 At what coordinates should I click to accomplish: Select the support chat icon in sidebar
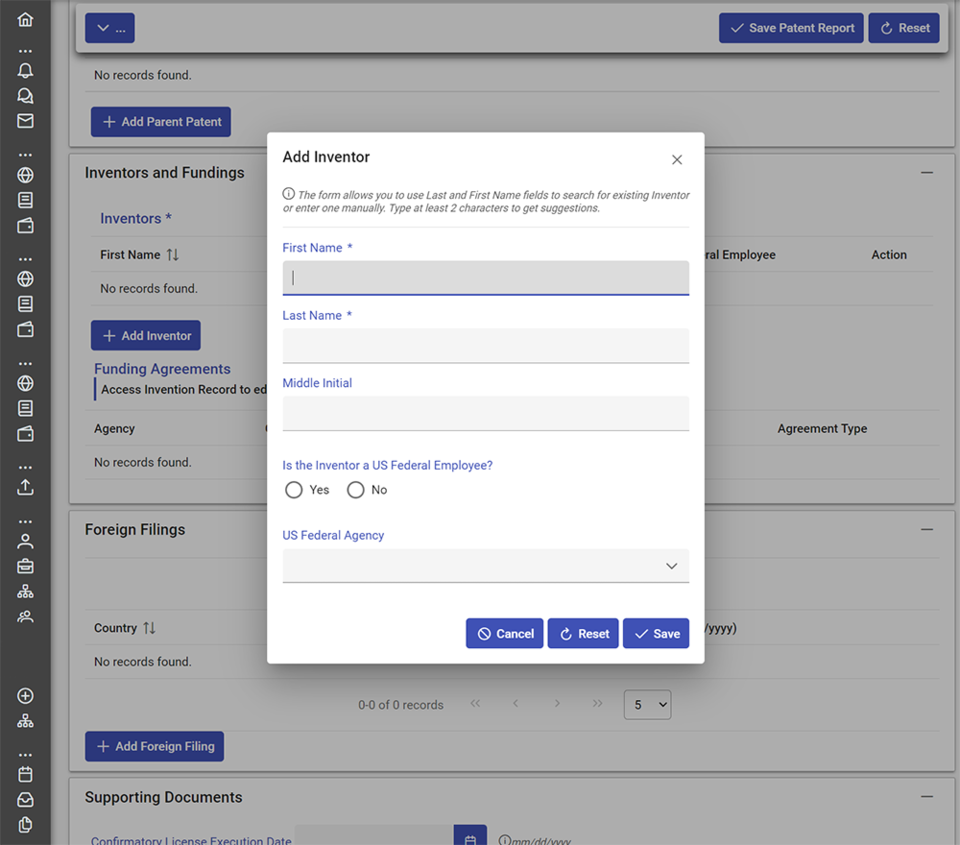pos(25,95)
